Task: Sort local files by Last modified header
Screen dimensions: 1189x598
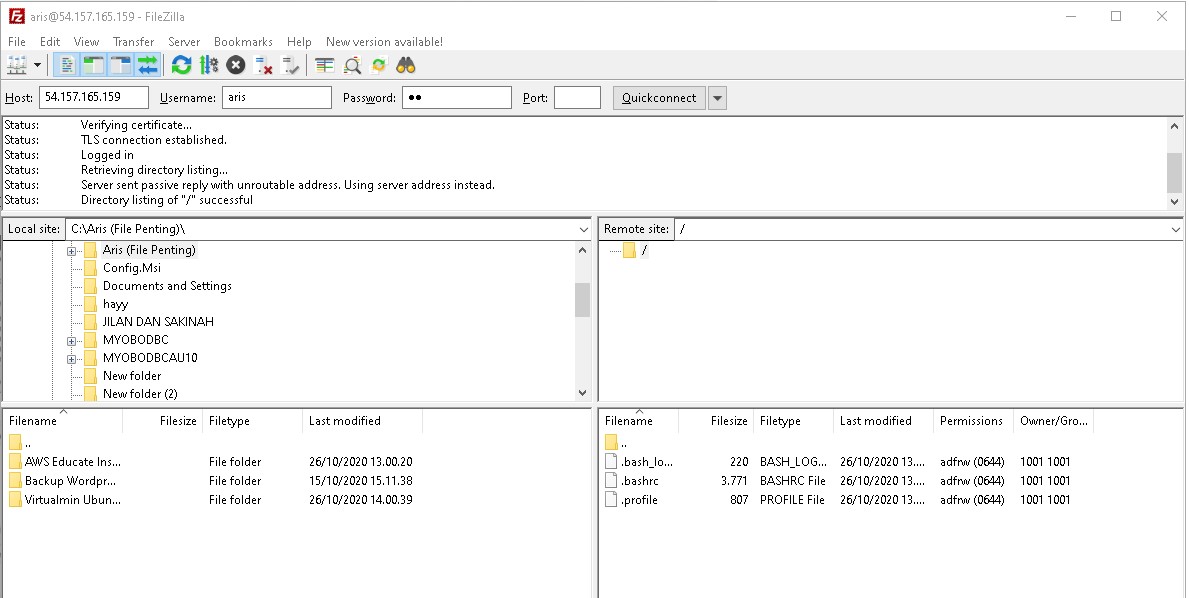Action: 362,421
